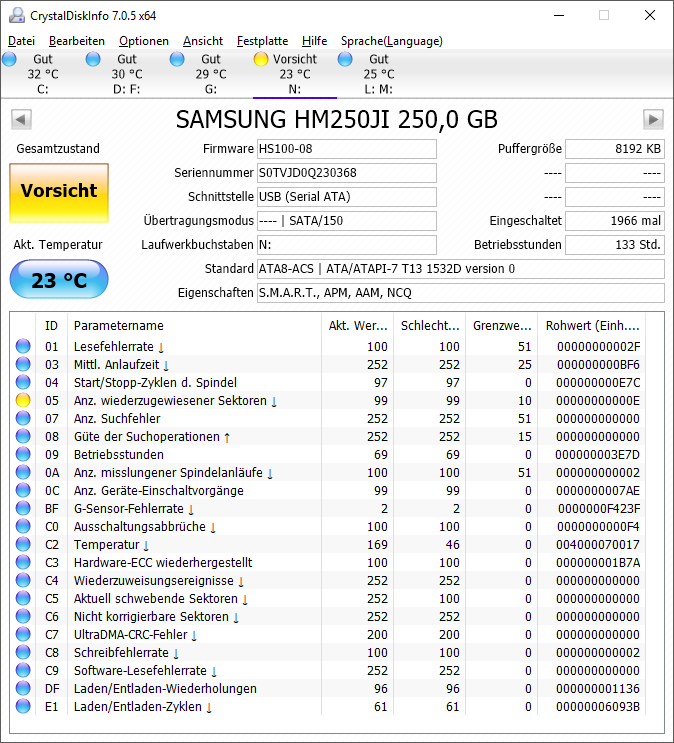
Task: Click the Laufwerkbuchstaben field N:
Action: (346, 245)
